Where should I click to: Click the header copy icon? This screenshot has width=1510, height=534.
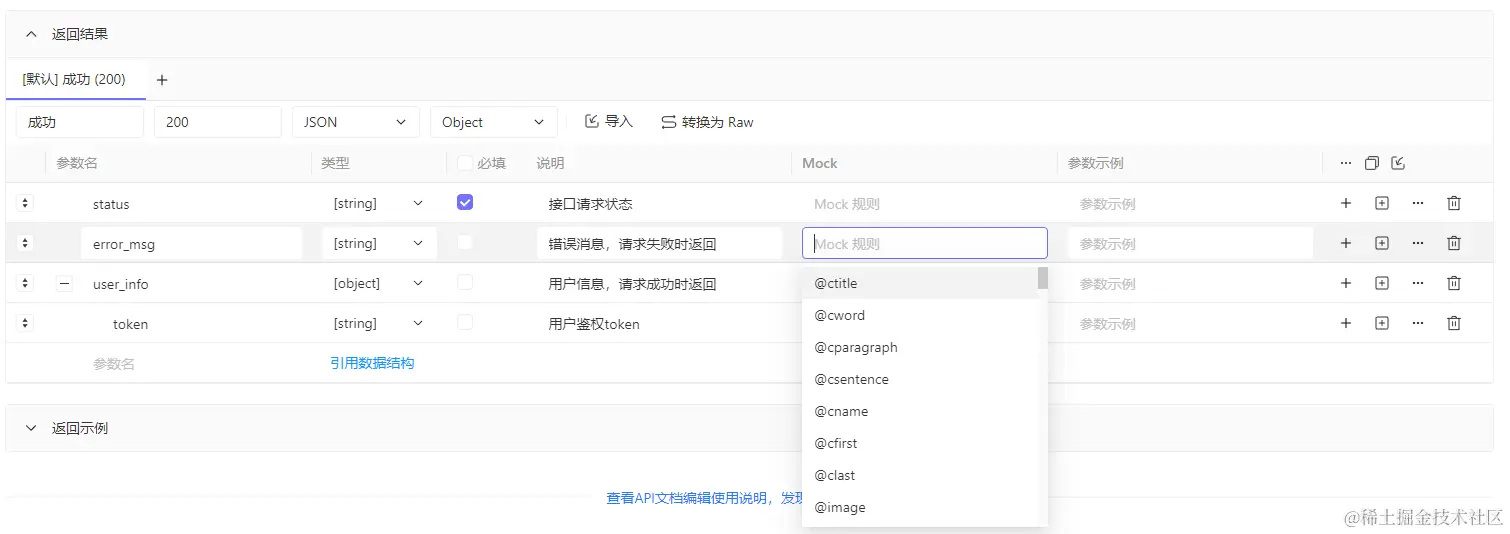click(x=1372, y=163)
